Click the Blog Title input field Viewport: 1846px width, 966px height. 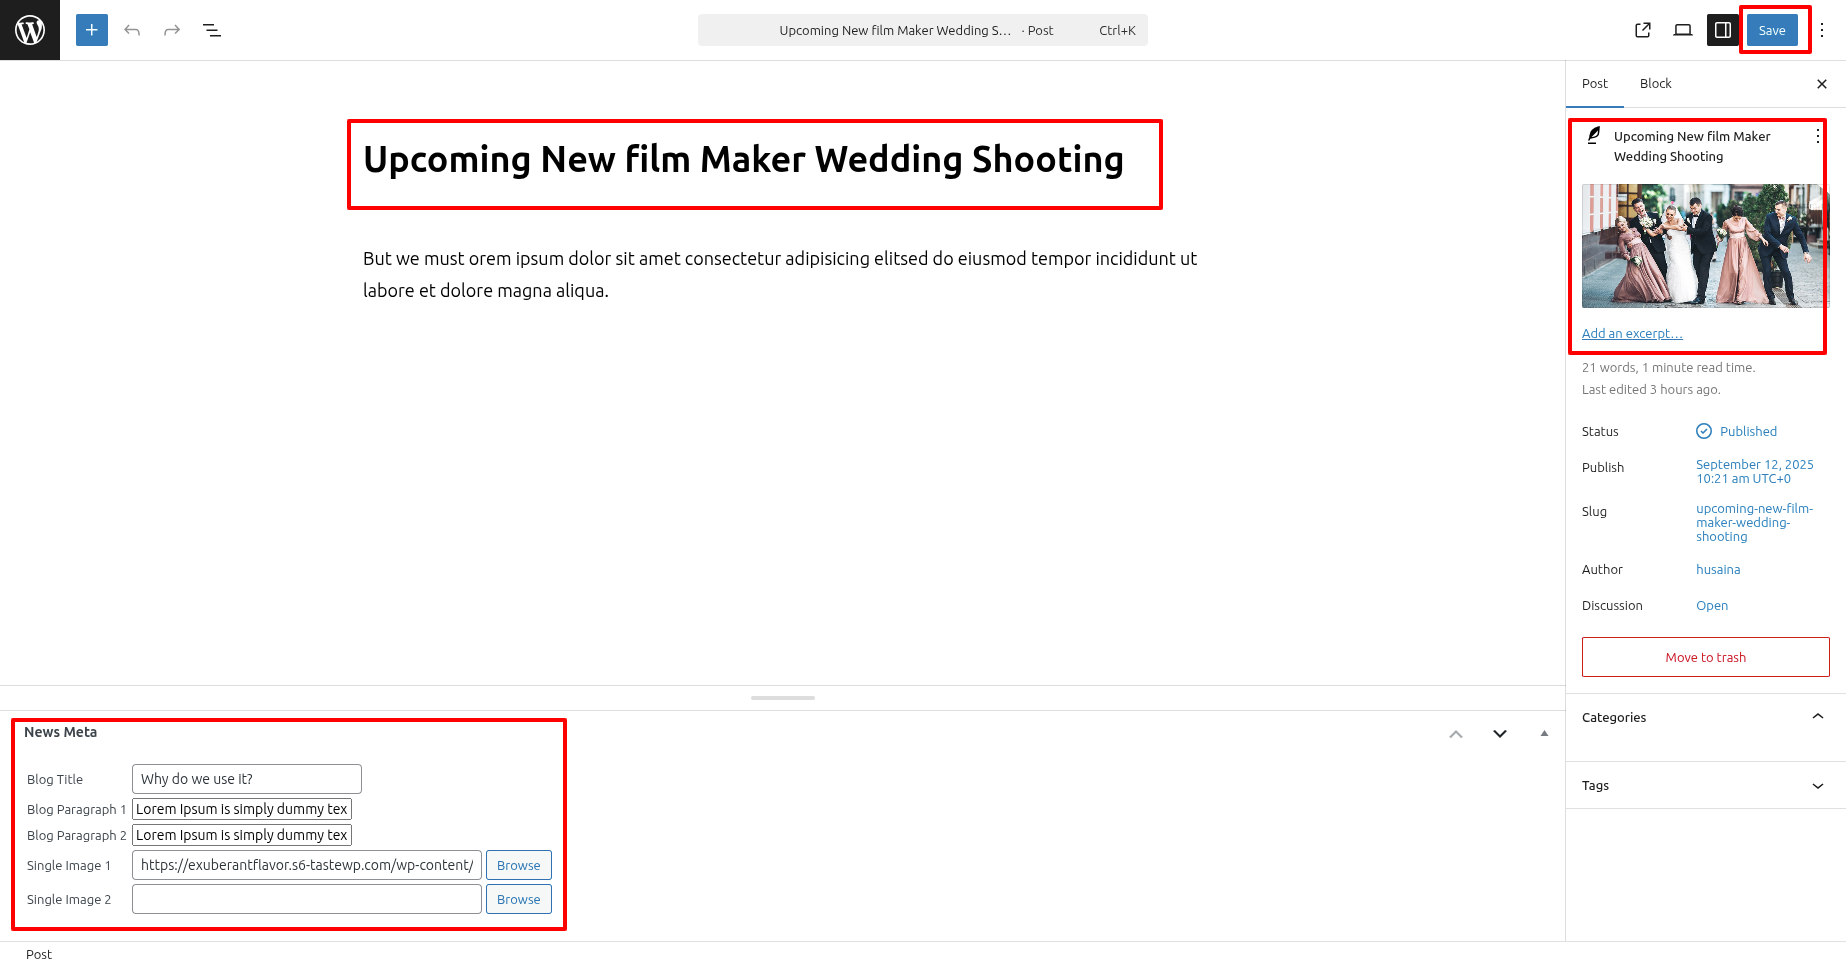(247, 779)
